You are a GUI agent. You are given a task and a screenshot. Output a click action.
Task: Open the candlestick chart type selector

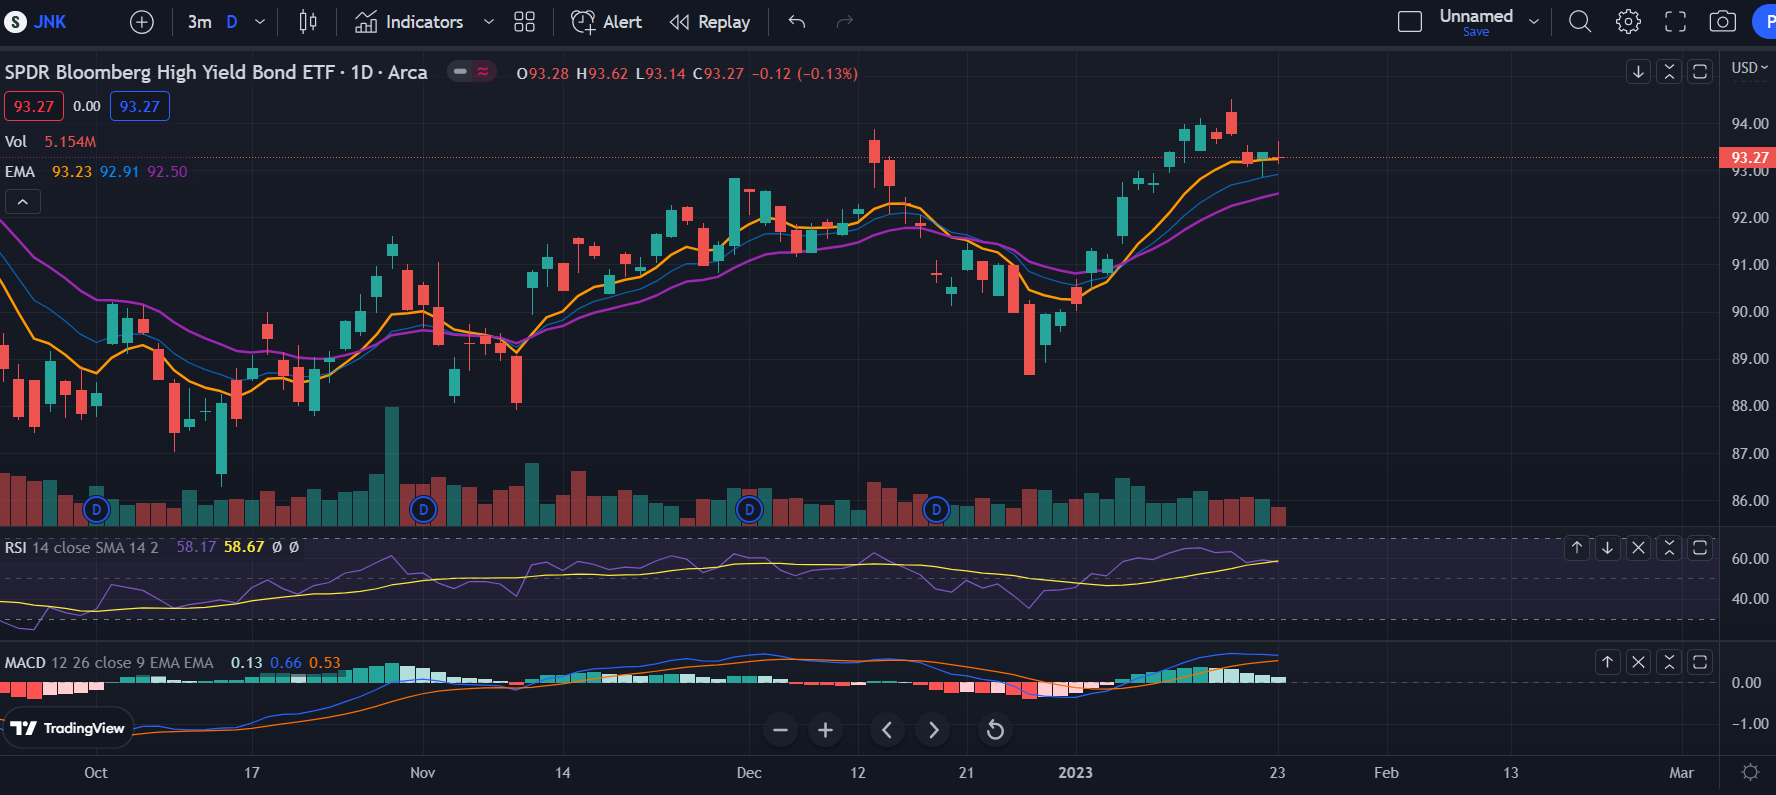coord(308,22)
